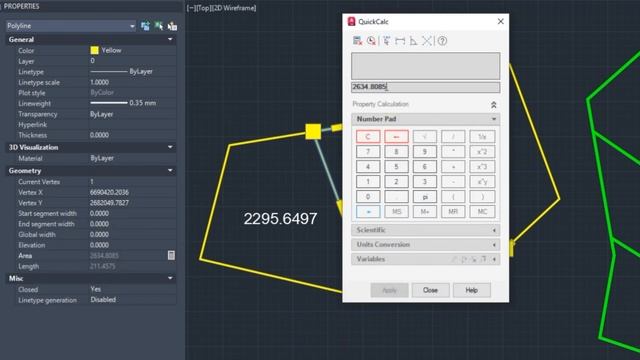Screen dimensions: 640x360
Task: Click number 6 on number pad
Action: click(424, 167)
